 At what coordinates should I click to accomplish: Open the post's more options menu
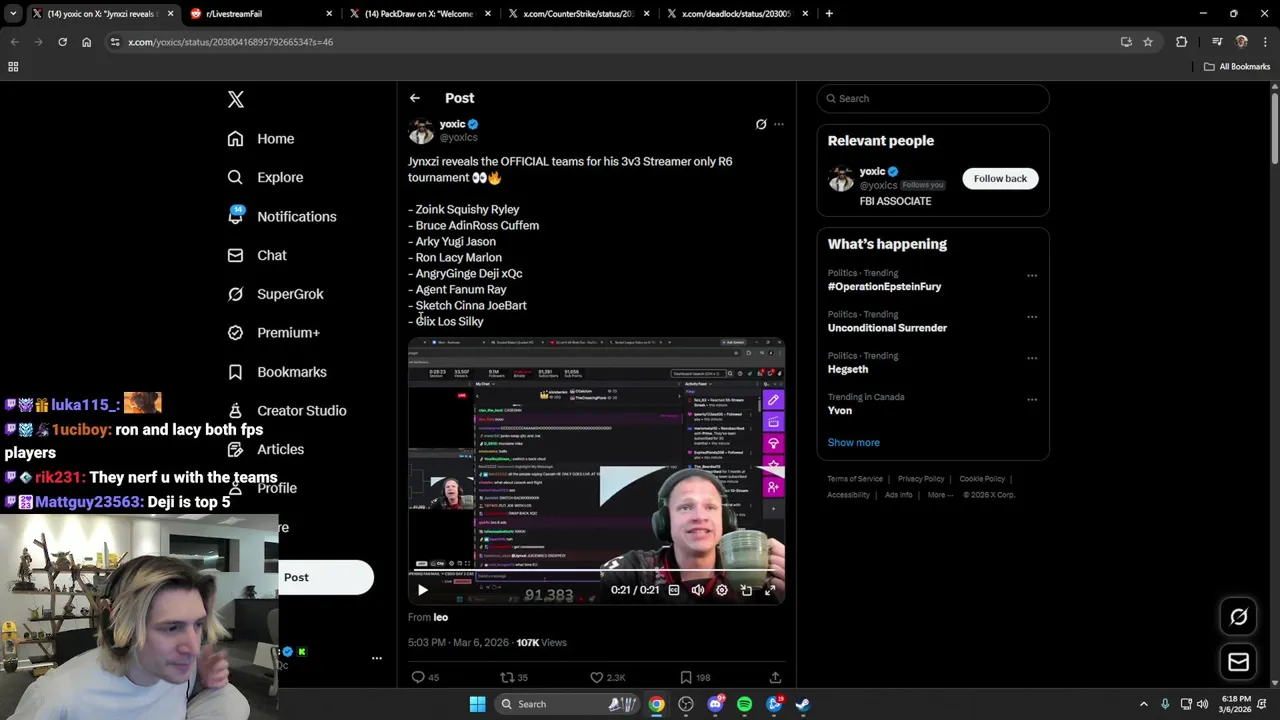(x=779, y=124)
